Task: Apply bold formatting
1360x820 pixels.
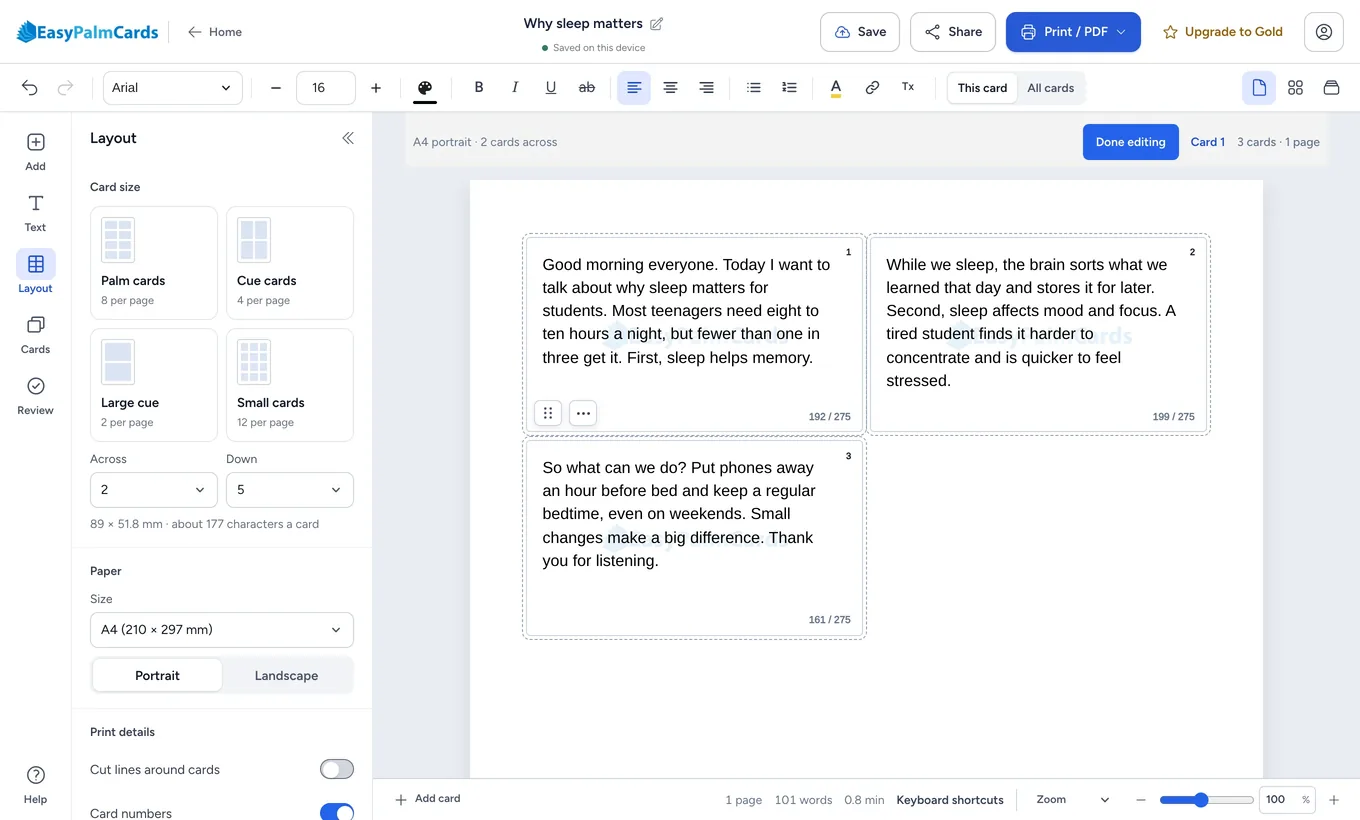Action: coord(479,88)
